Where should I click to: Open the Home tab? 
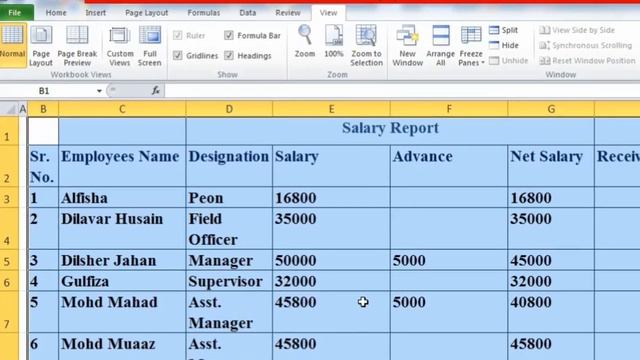[56, 13]
